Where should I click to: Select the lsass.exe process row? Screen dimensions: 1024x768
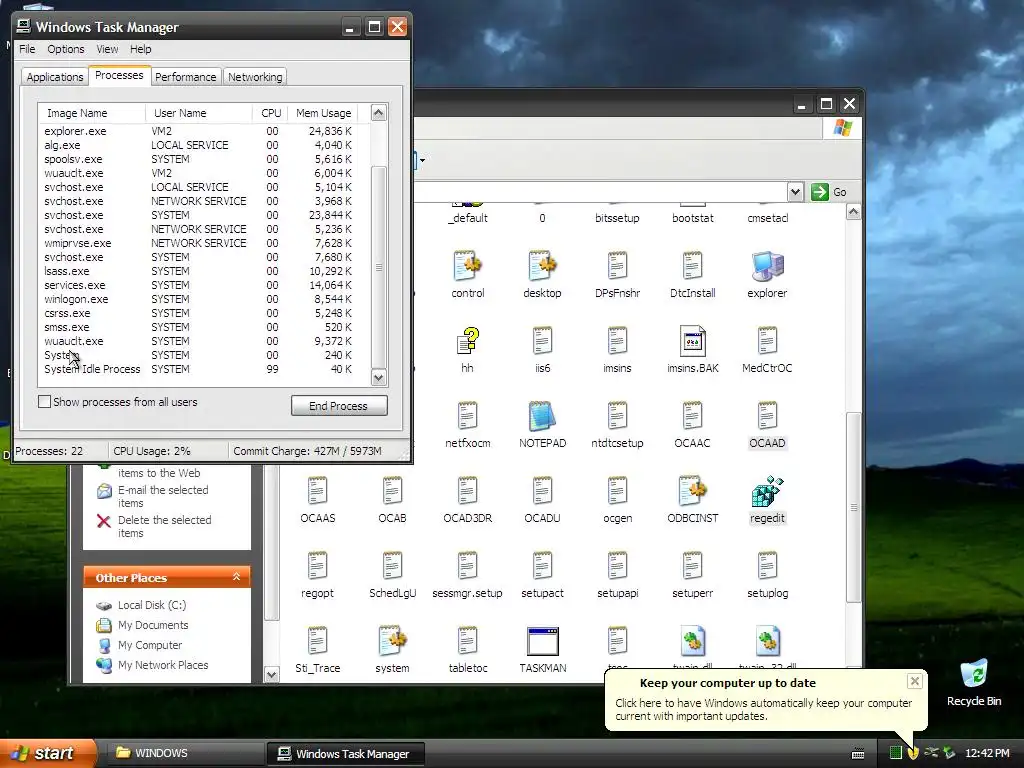(204, 271)
